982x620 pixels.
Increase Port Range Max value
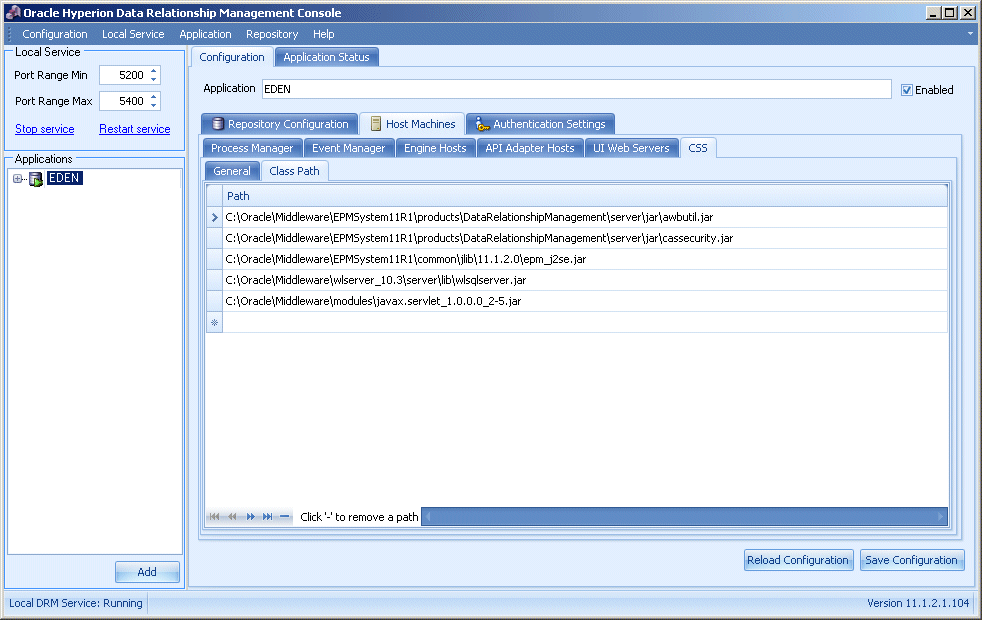point(153,96)
